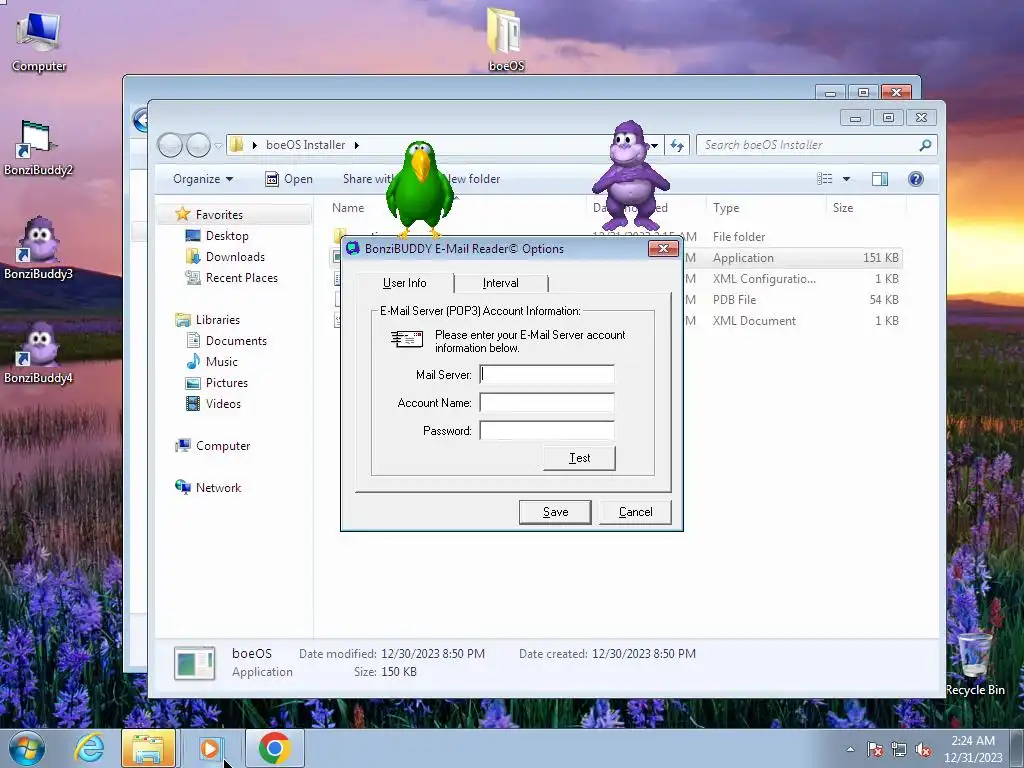The width and height of the screenshot is (1024, 768).
Task: Launch BonziBuddy2 desktop shortcut
Action: [x=38, y=148]
